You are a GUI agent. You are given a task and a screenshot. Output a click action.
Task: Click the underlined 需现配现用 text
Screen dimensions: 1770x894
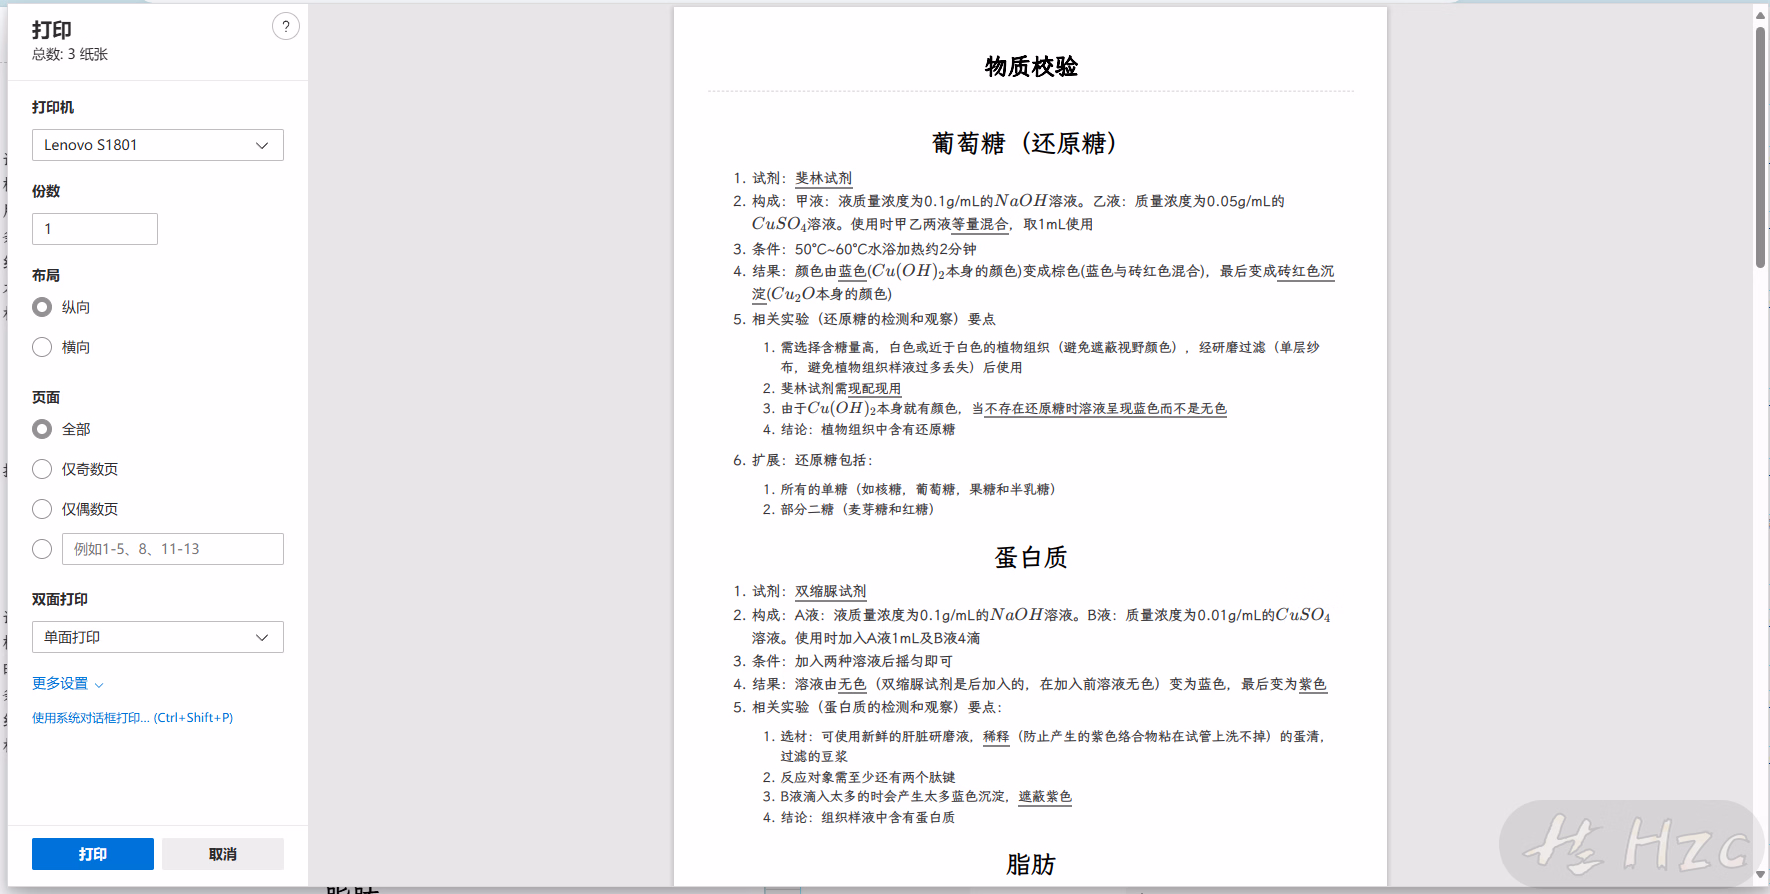(x=868, y=388)
